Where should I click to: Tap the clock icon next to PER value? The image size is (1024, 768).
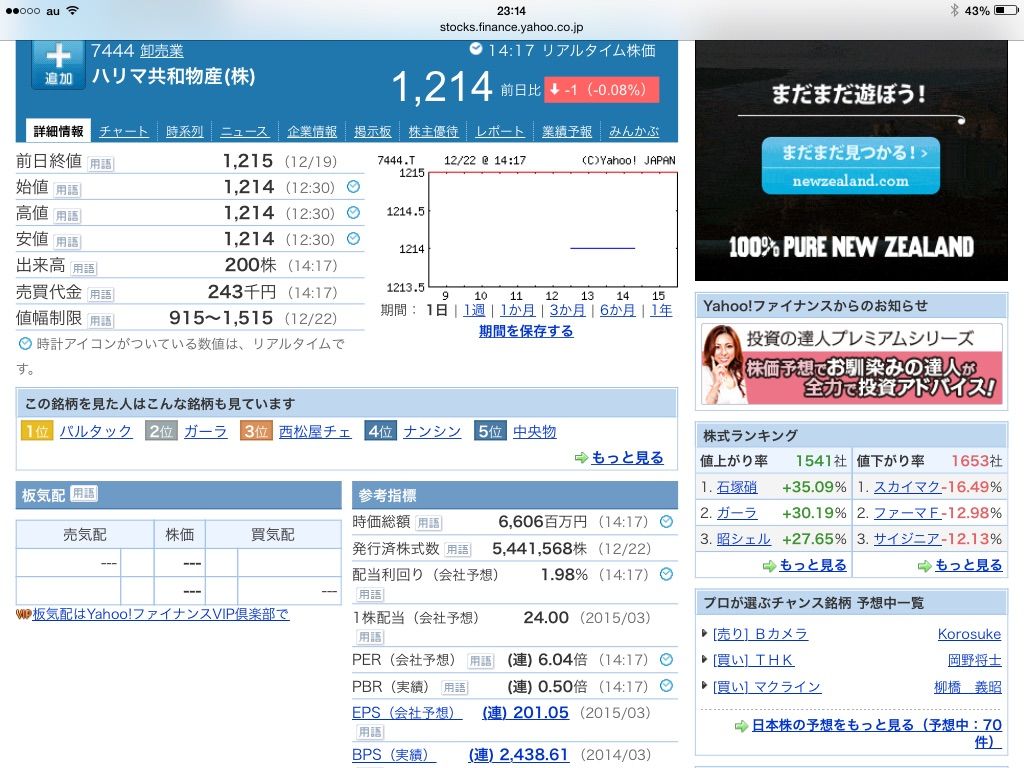pos(666,660)
